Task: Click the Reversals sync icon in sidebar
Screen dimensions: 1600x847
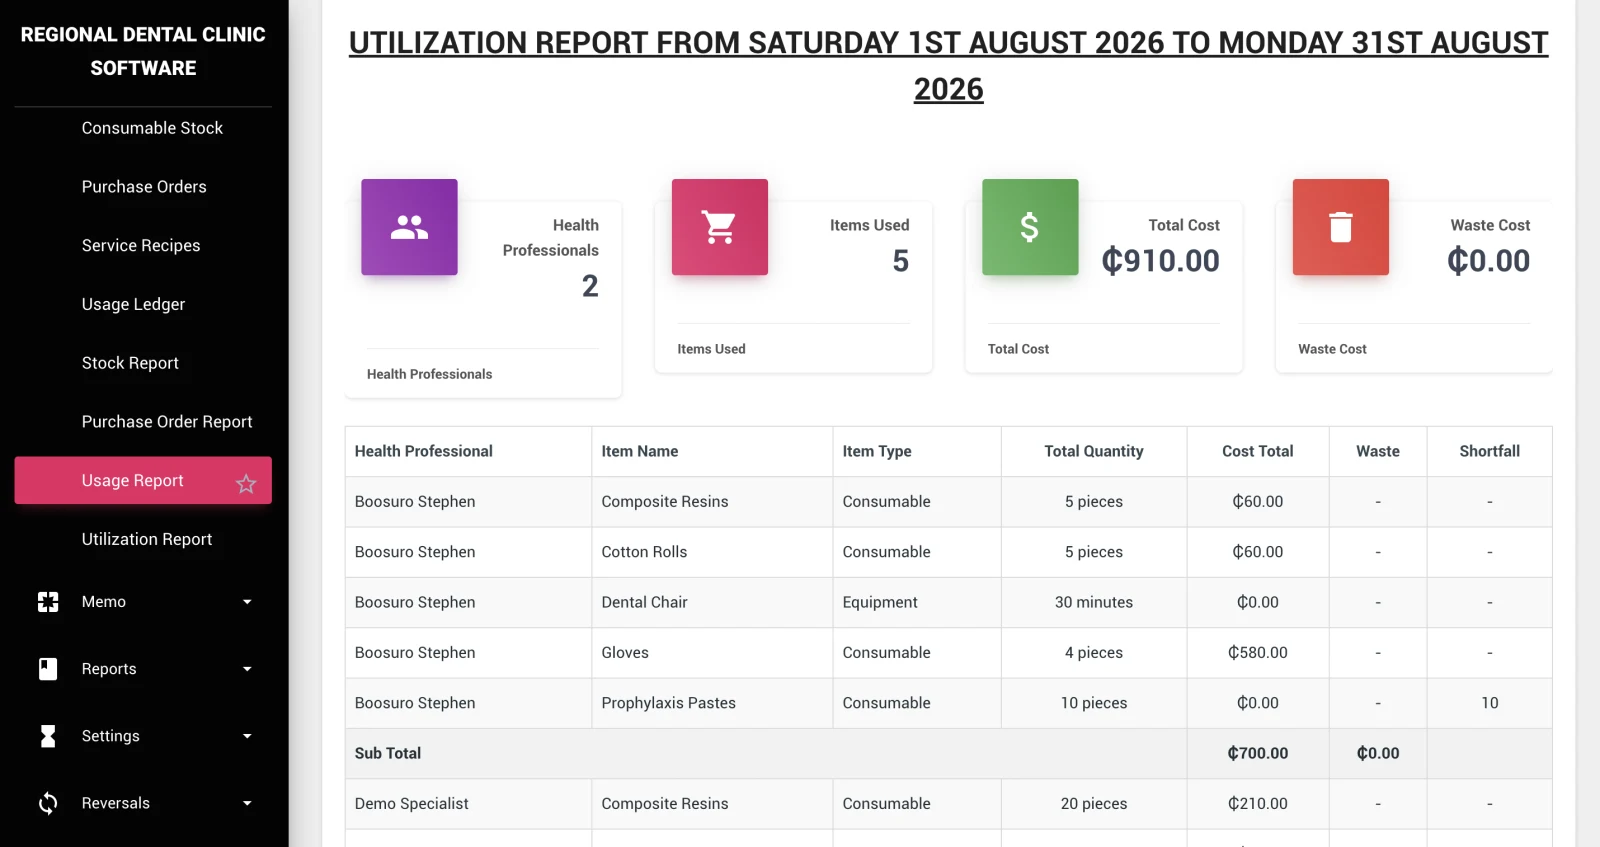Action: click(48, 803)
